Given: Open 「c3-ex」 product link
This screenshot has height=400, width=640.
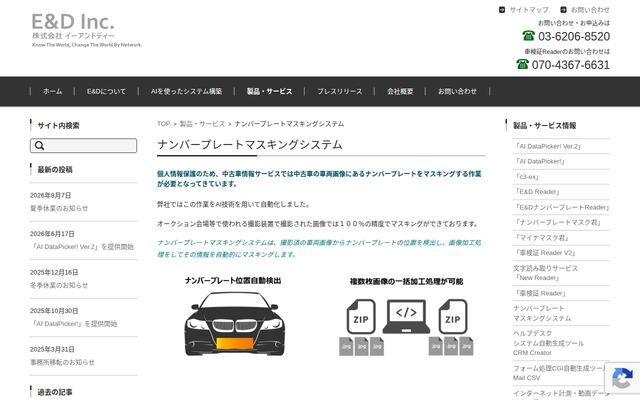Looking at the screenshot, I should click(526, 177).
